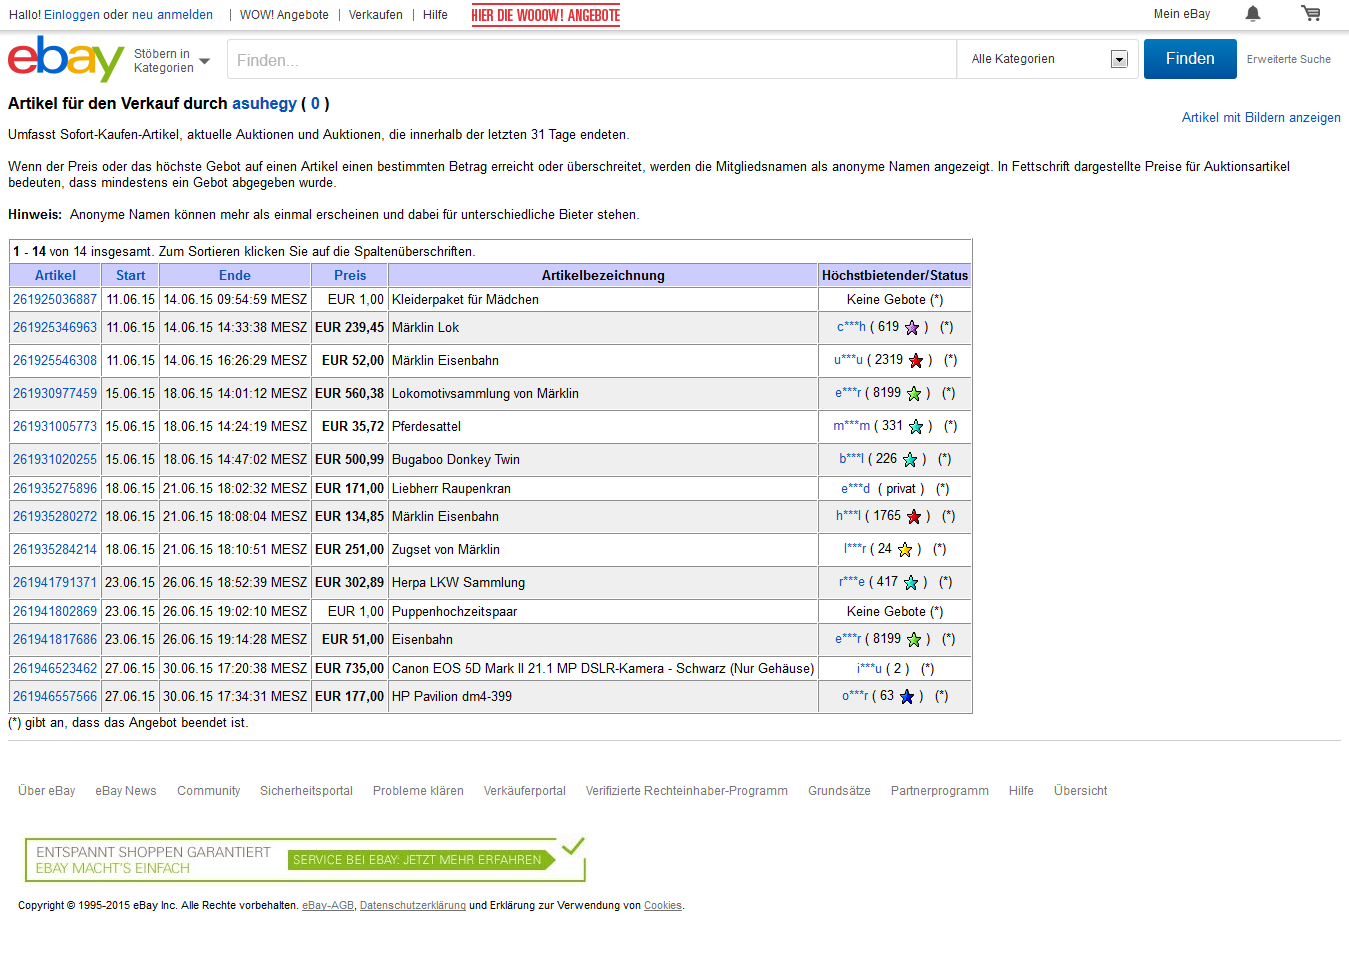
Task: Click green star in Lokomotivsammlung von Märklin row
Action: (x=914, y=394)
